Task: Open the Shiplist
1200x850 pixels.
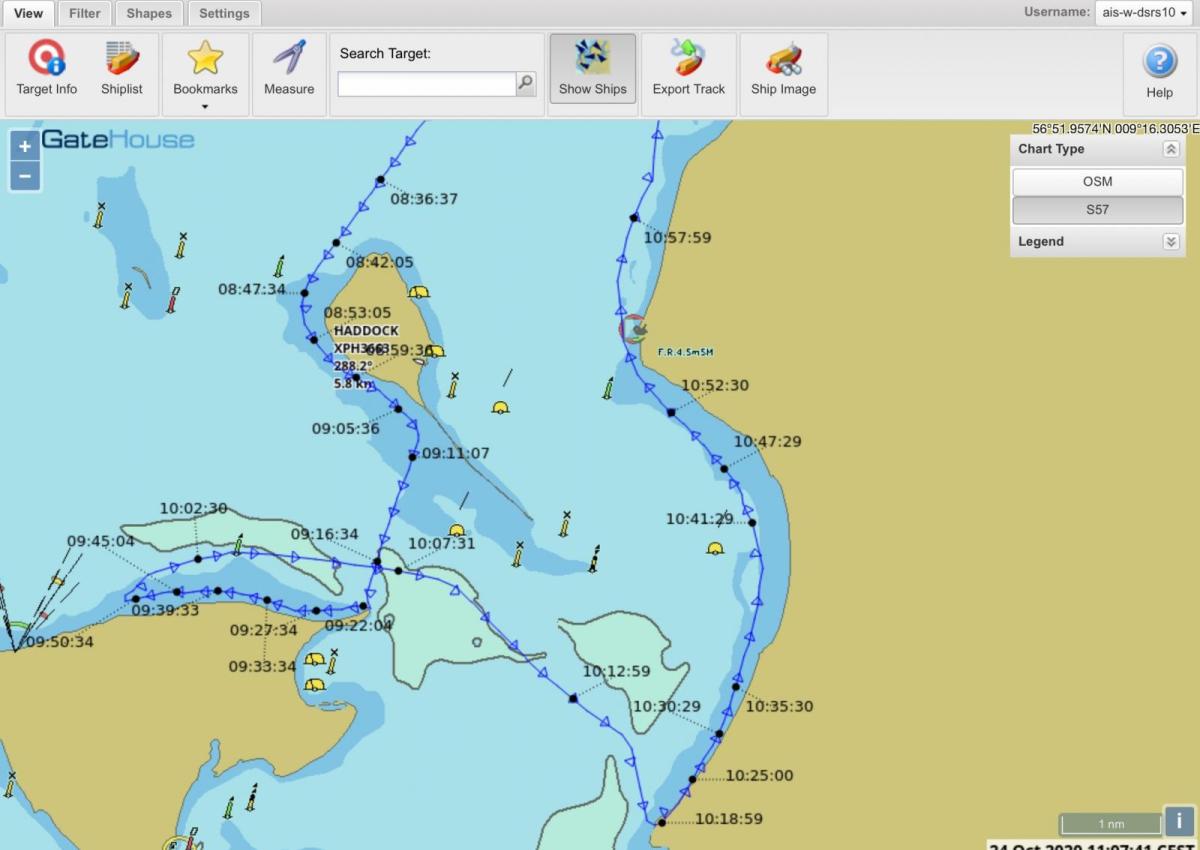Action: 122,68
